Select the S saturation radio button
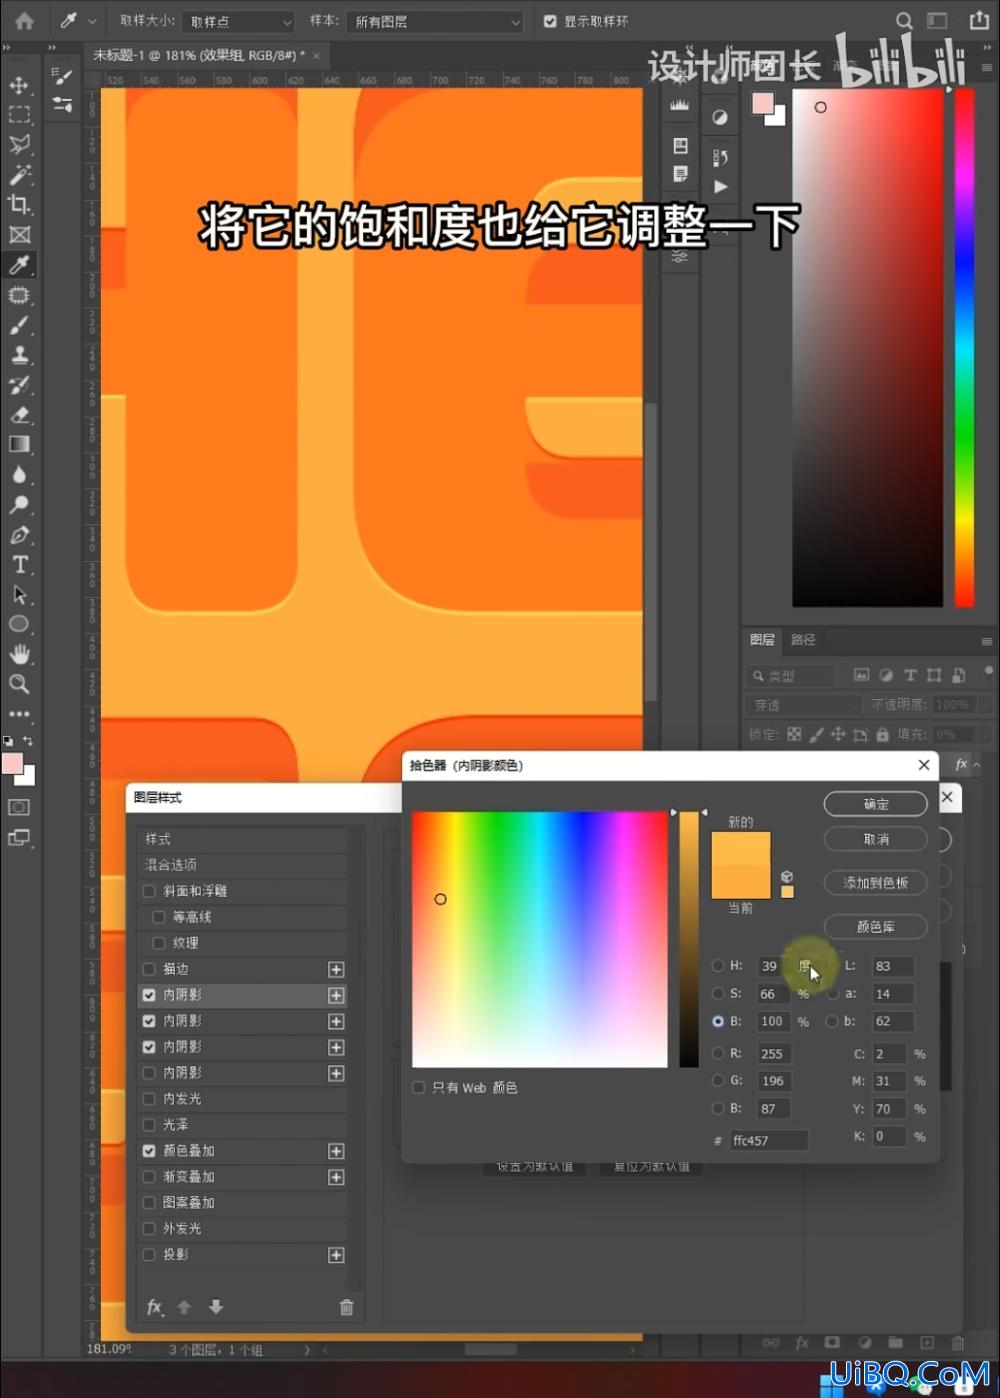Viewport: 1000px width, 1398px height. tap(718, 994)
